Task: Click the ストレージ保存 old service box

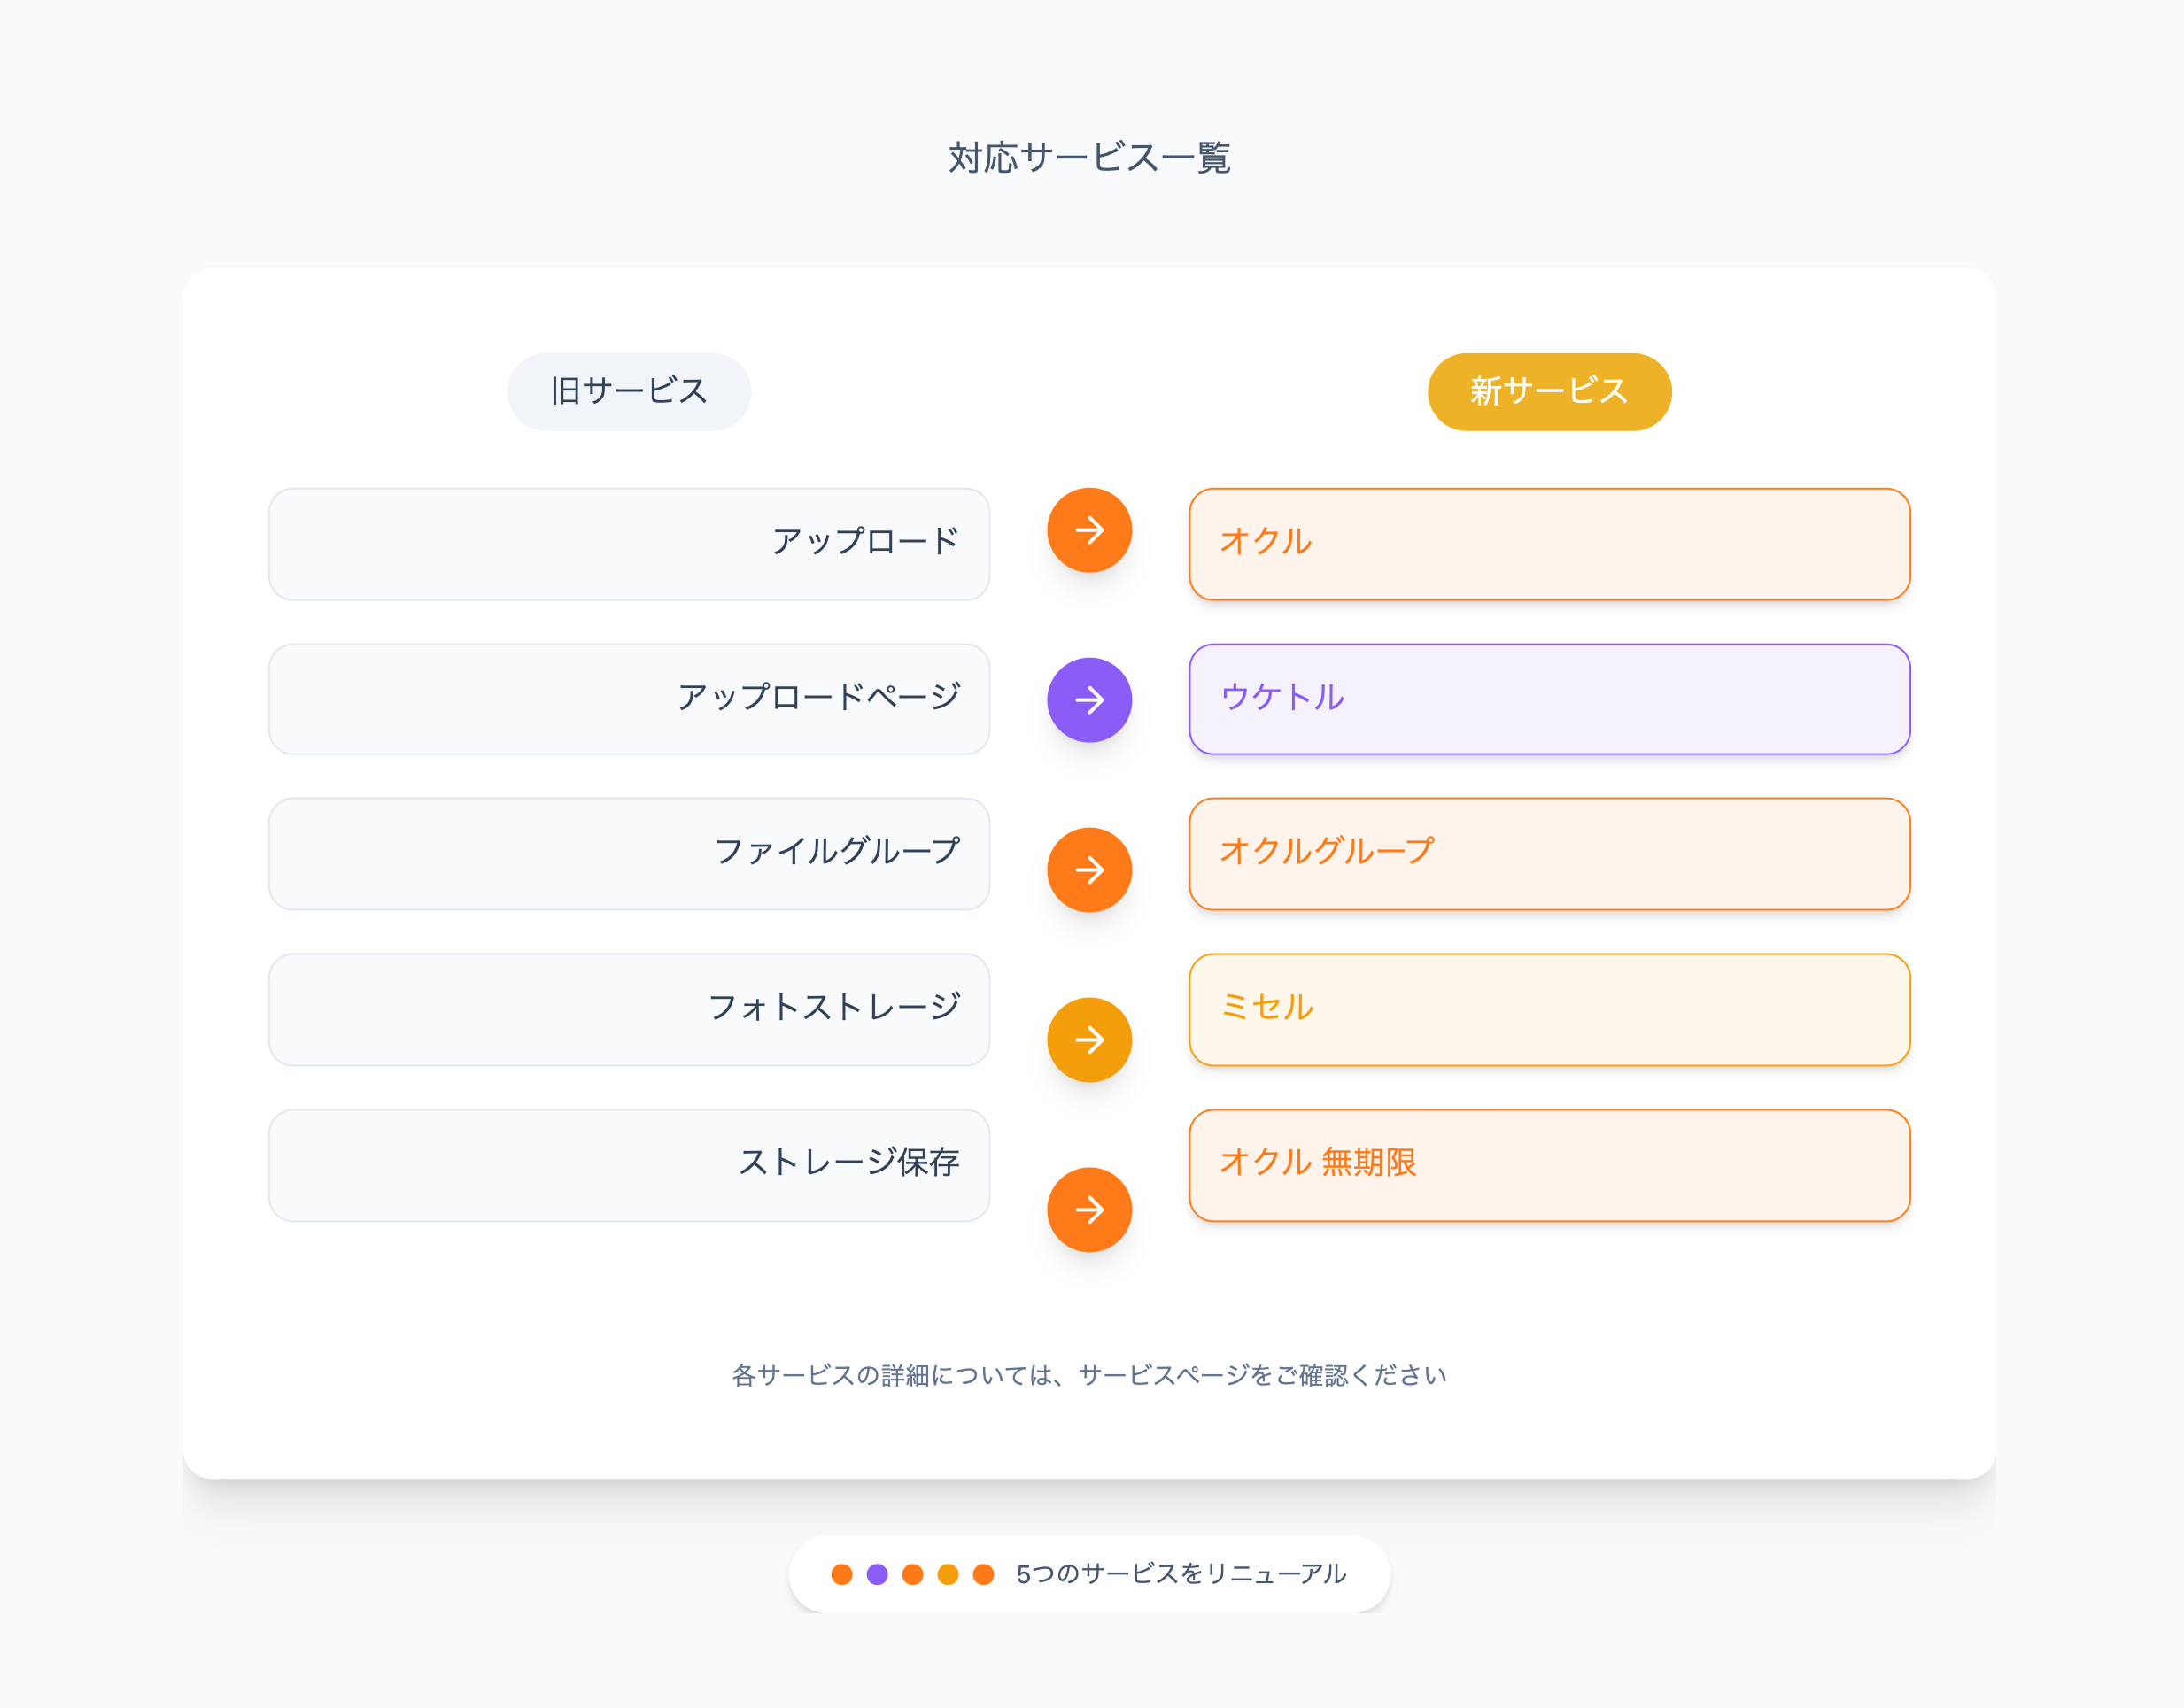Action: [x=629, y=1165]
